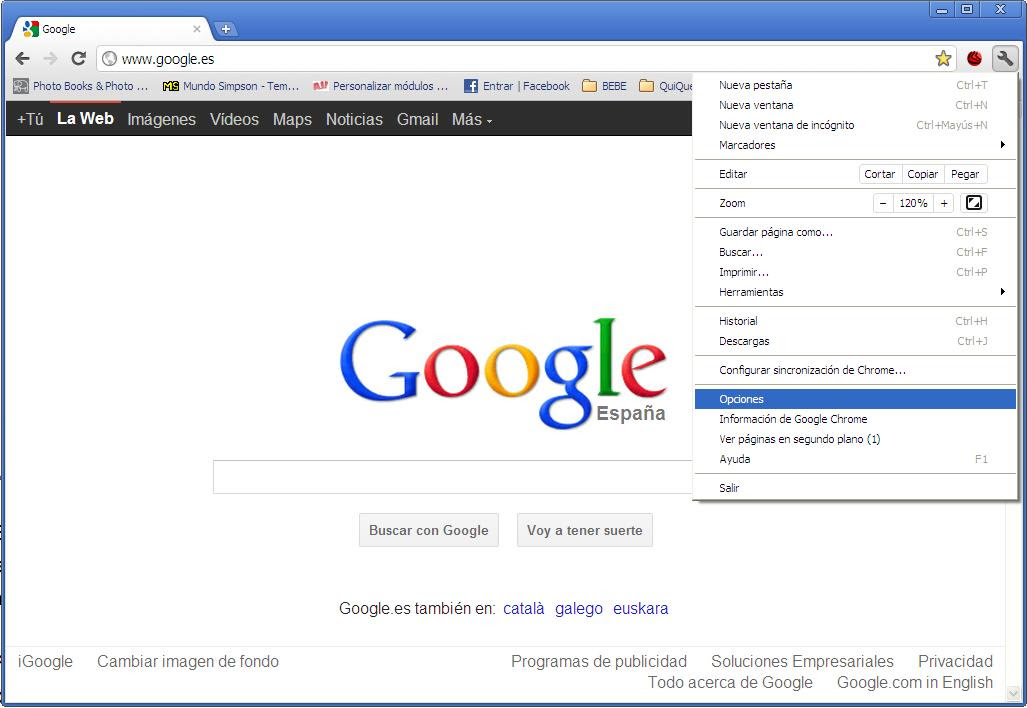Expand the Más dropdown
This screenshot has height=708, width=1027.
tap(472, 119)
